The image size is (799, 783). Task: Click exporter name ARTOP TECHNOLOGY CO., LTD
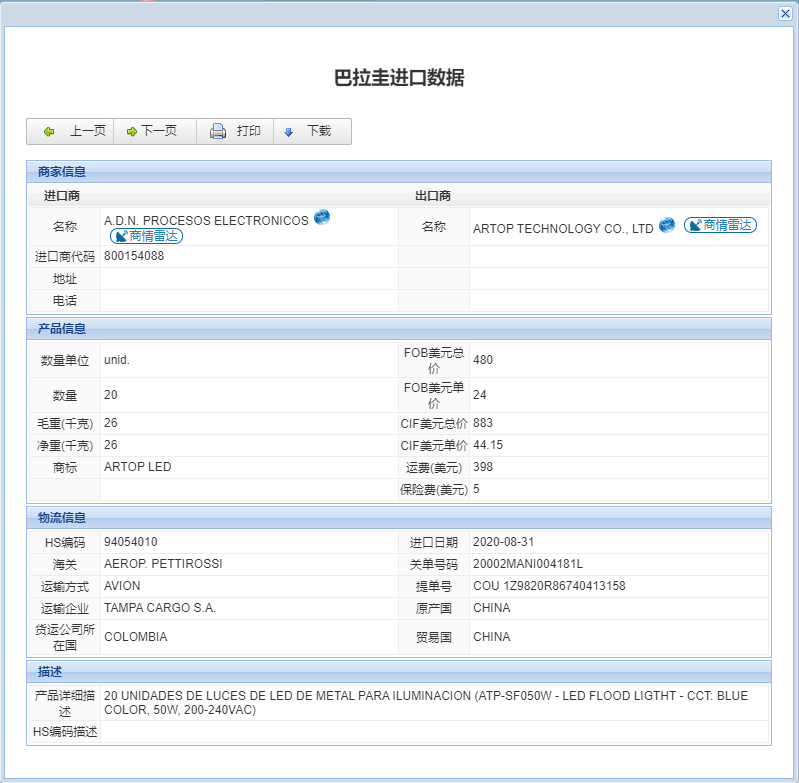[562, 229]
